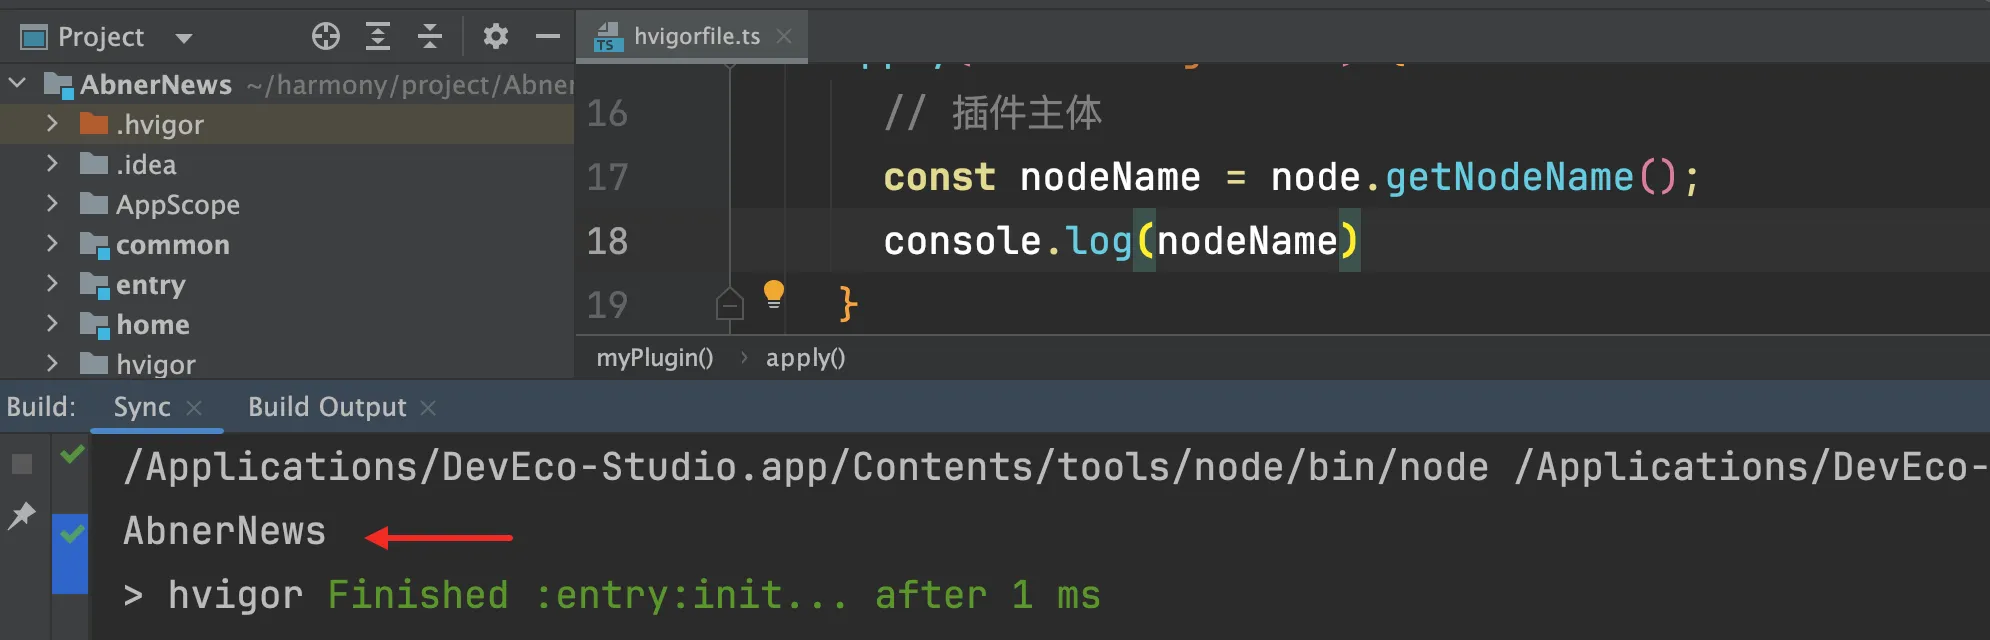
Task: Select the entry module row
Action: [287, 284]
